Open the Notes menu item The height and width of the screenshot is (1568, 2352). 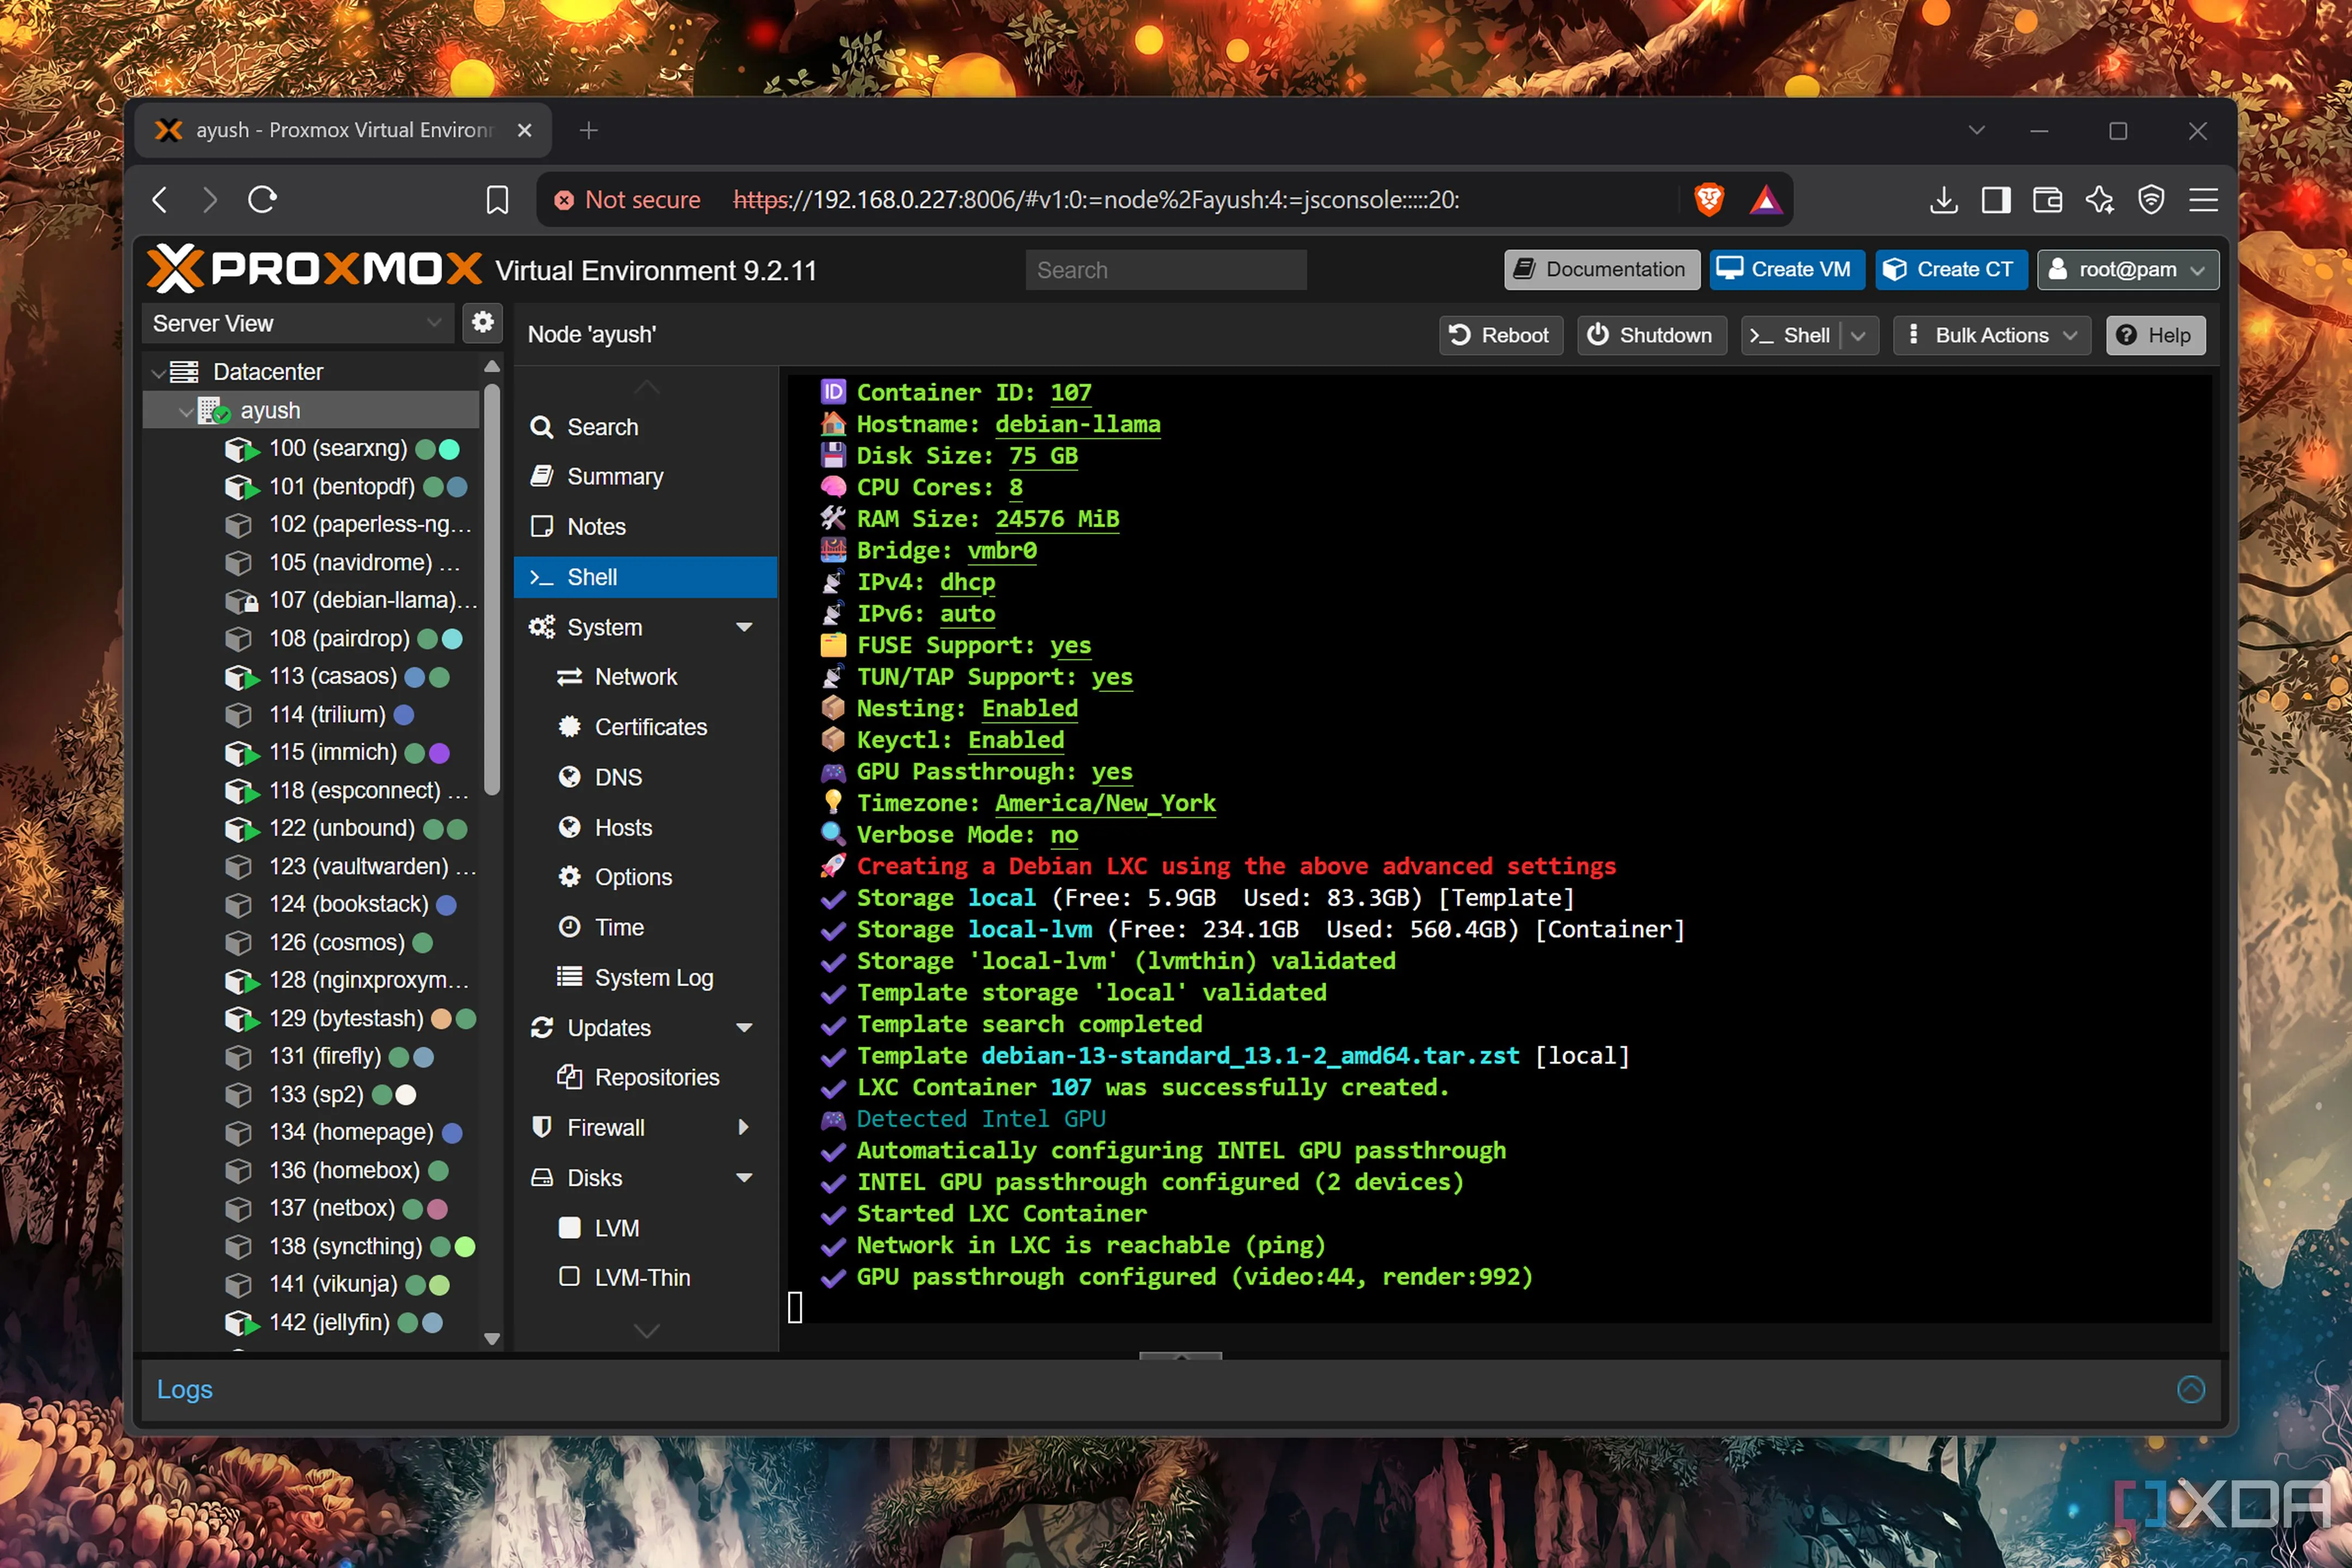point(645,527)
